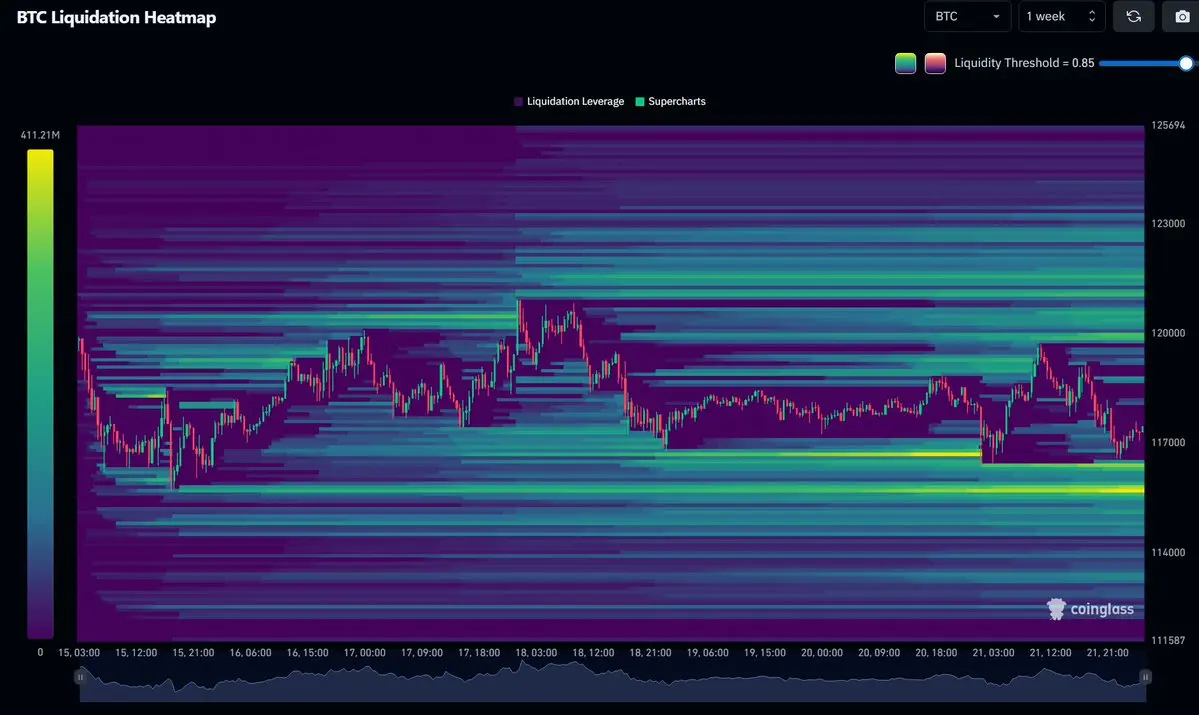Click the BTC Liquidation Heatmap title
Viewport: 1199px width, 715px height.
pyautogui.click(x=116, y=18)
